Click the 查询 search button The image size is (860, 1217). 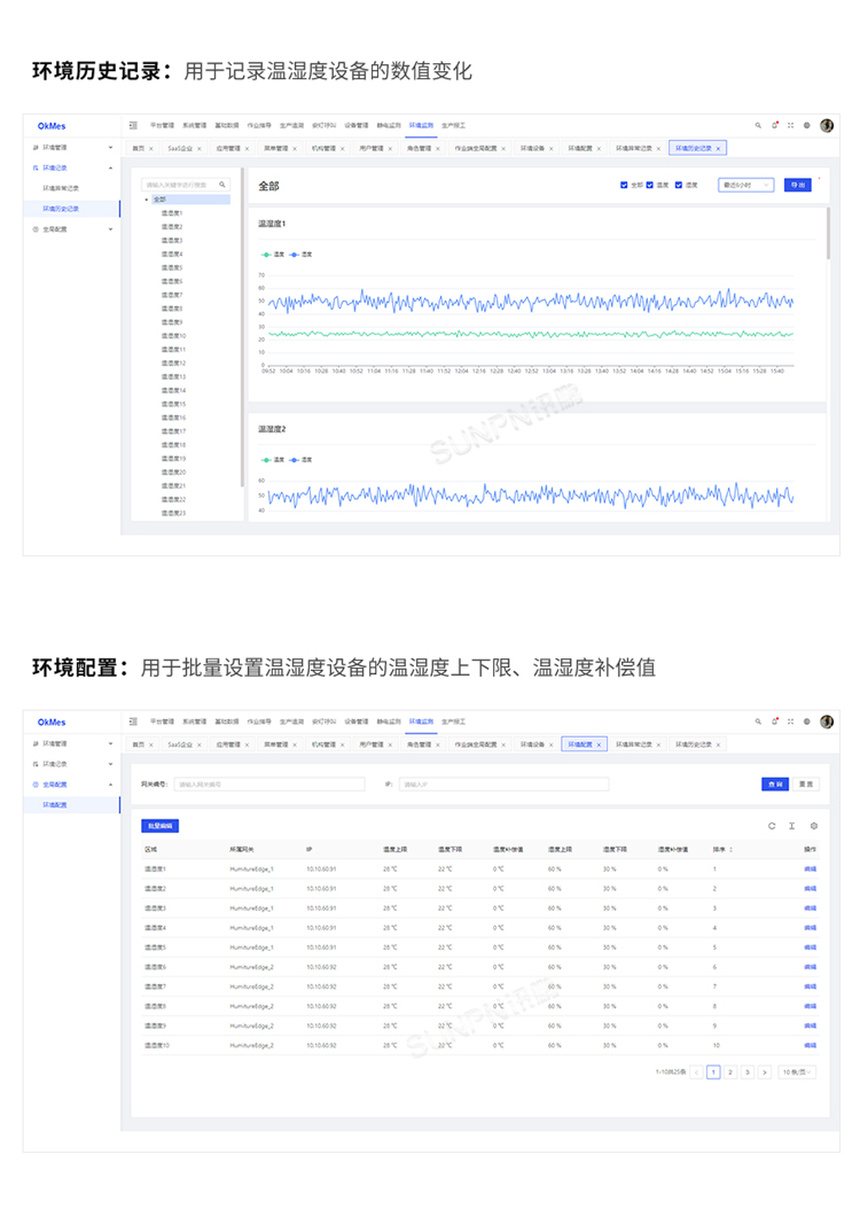pos(775,785)
